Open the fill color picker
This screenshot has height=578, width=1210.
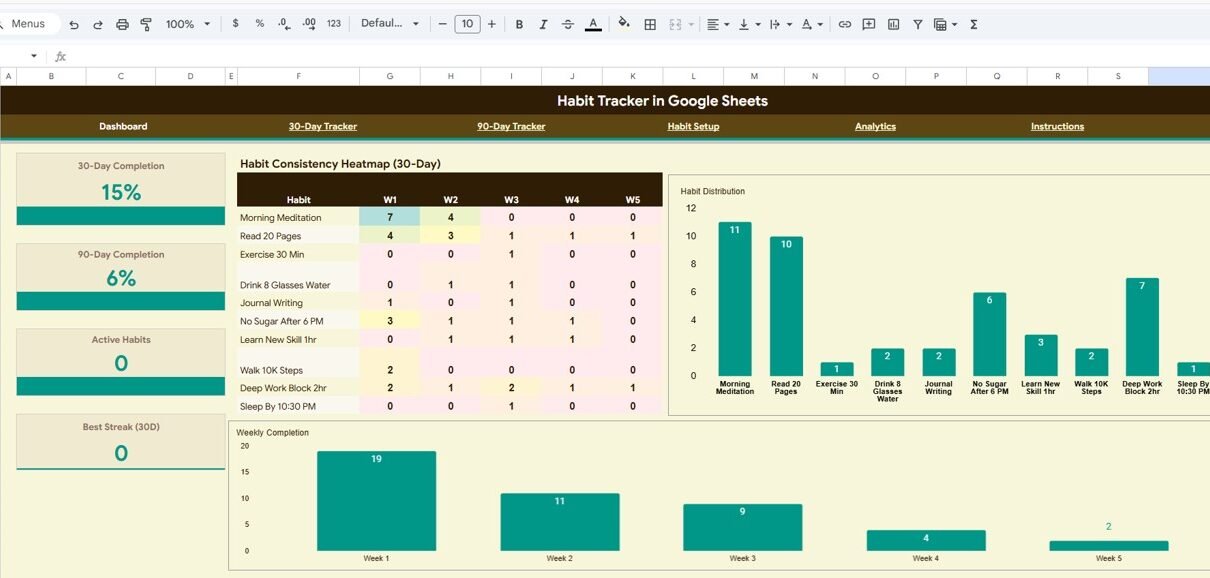[624, 24]
